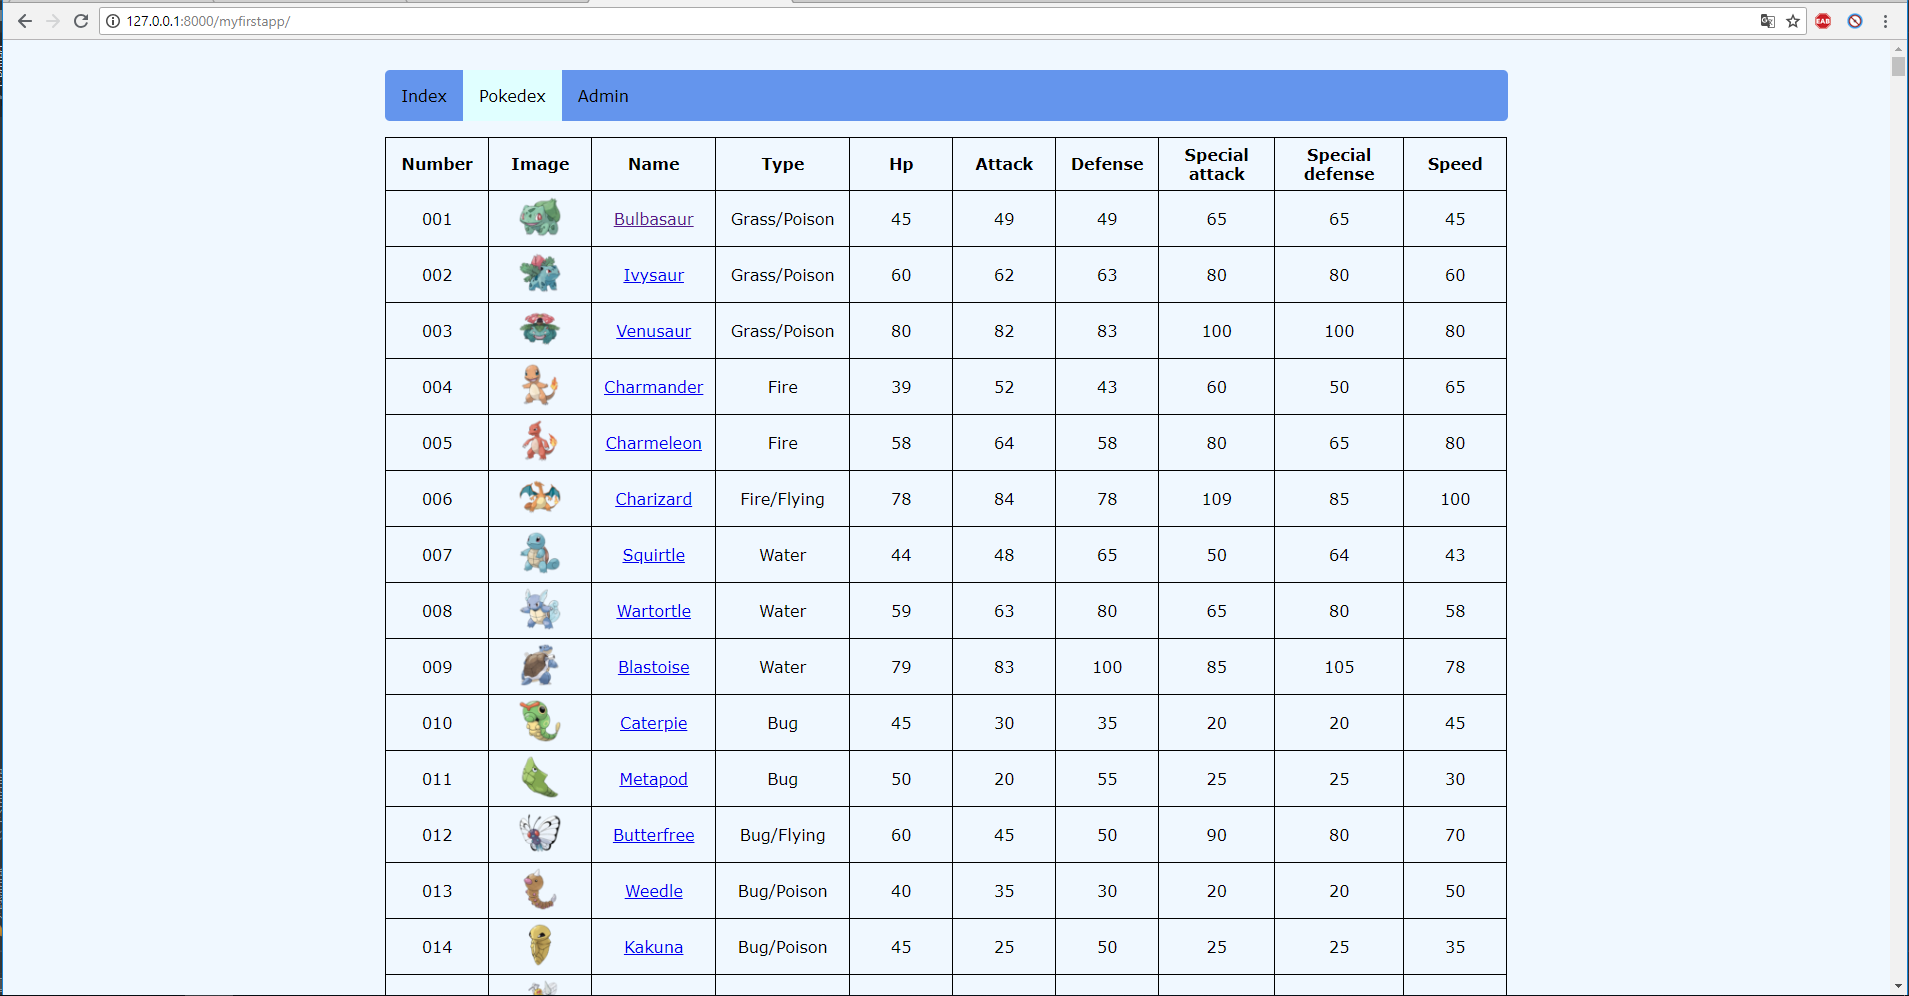Click the Metapod sprite image

[540, 777]
